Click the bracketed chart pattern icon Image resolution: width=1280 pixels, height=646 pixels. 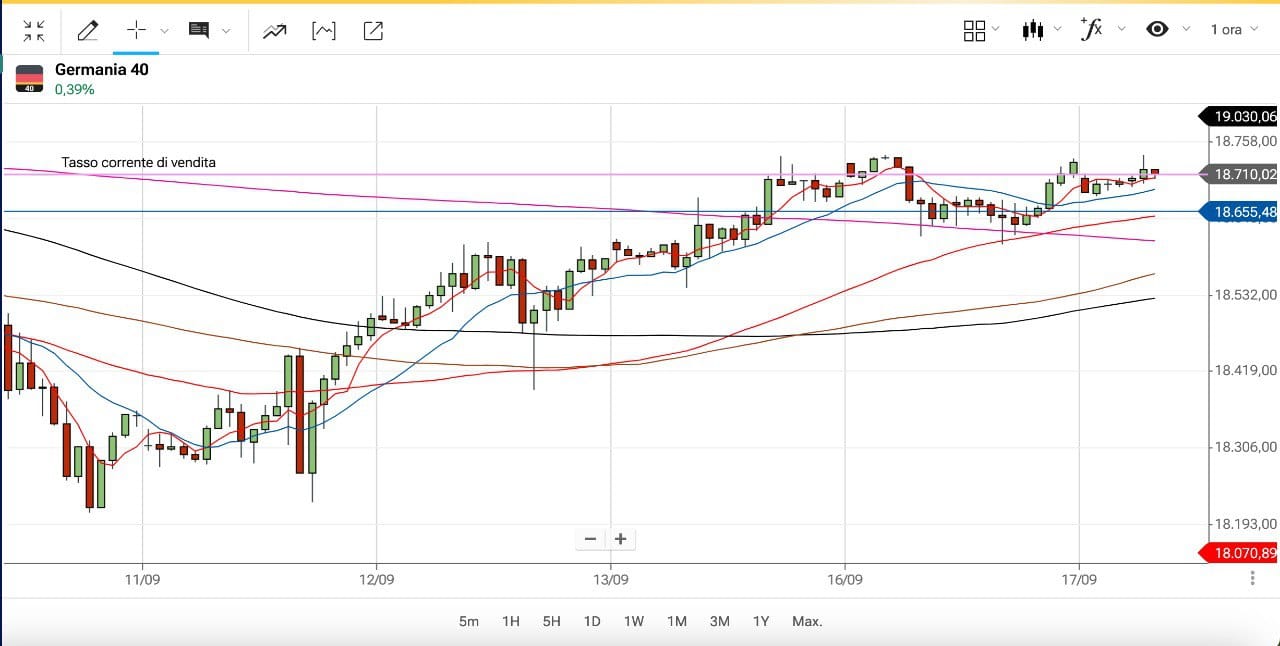(324, 31)
